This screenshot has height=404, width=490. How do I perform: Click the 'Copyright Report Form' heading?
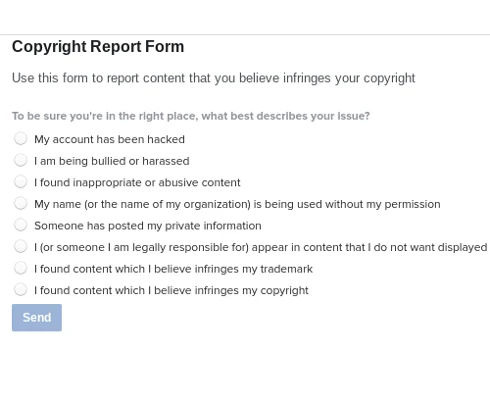98,46
